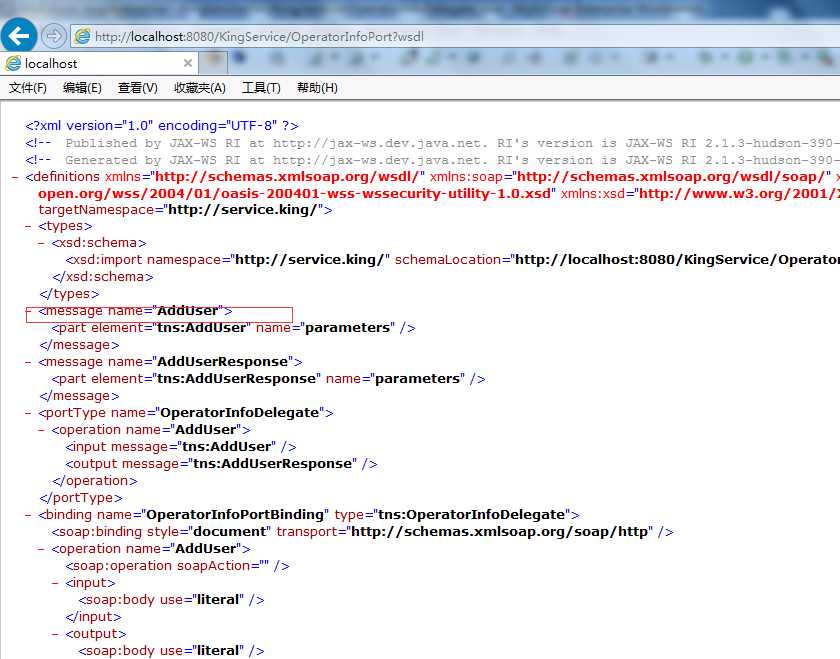
Task: Click soap:body use="literal" under output
Action: 171,651
